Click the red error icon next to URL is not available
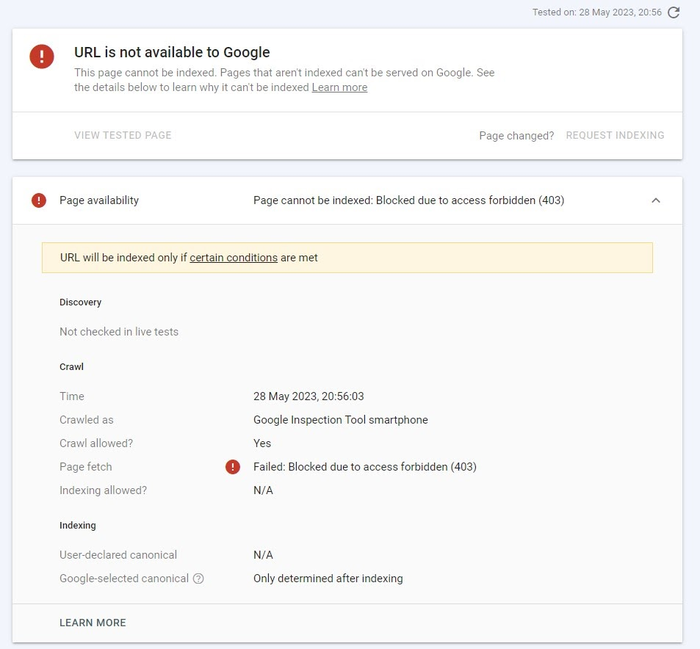This screenshot has height=649, width=700. point(42,56)
